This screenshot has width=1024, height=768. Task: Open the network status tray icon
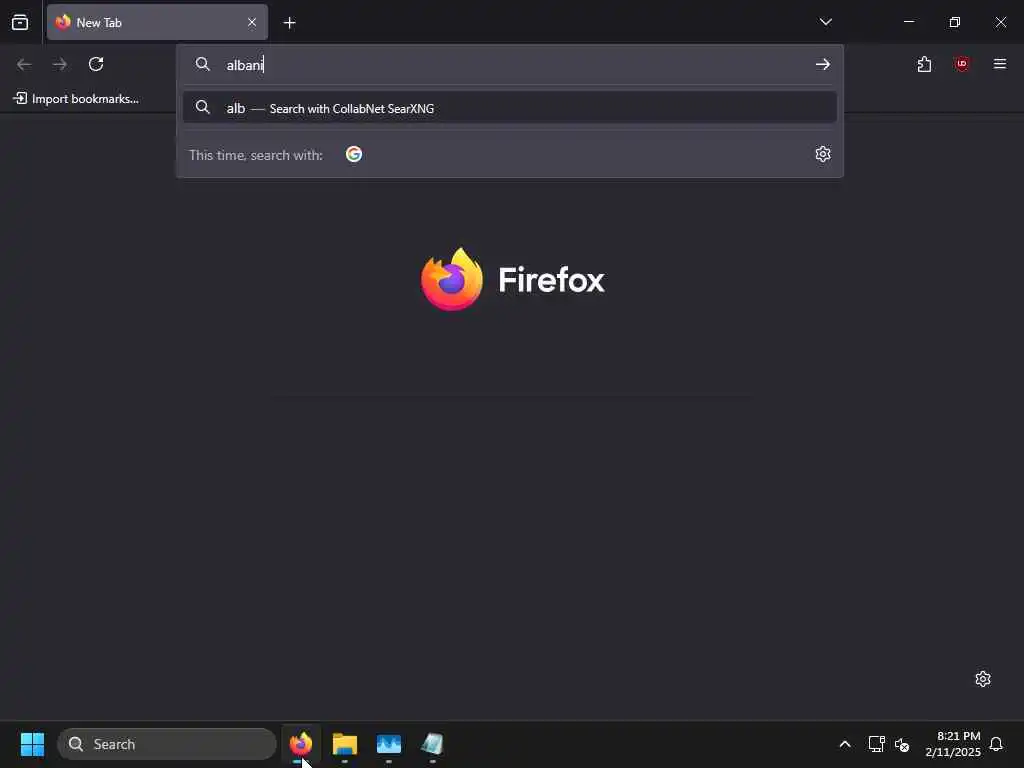tap(876, 744)
